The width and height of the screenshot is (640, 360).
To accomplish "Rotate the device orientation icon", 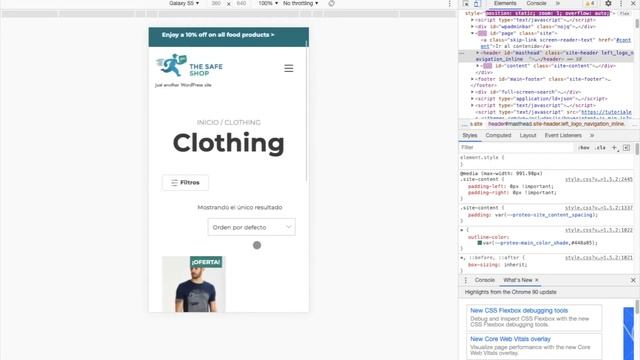I will point(331,3).
